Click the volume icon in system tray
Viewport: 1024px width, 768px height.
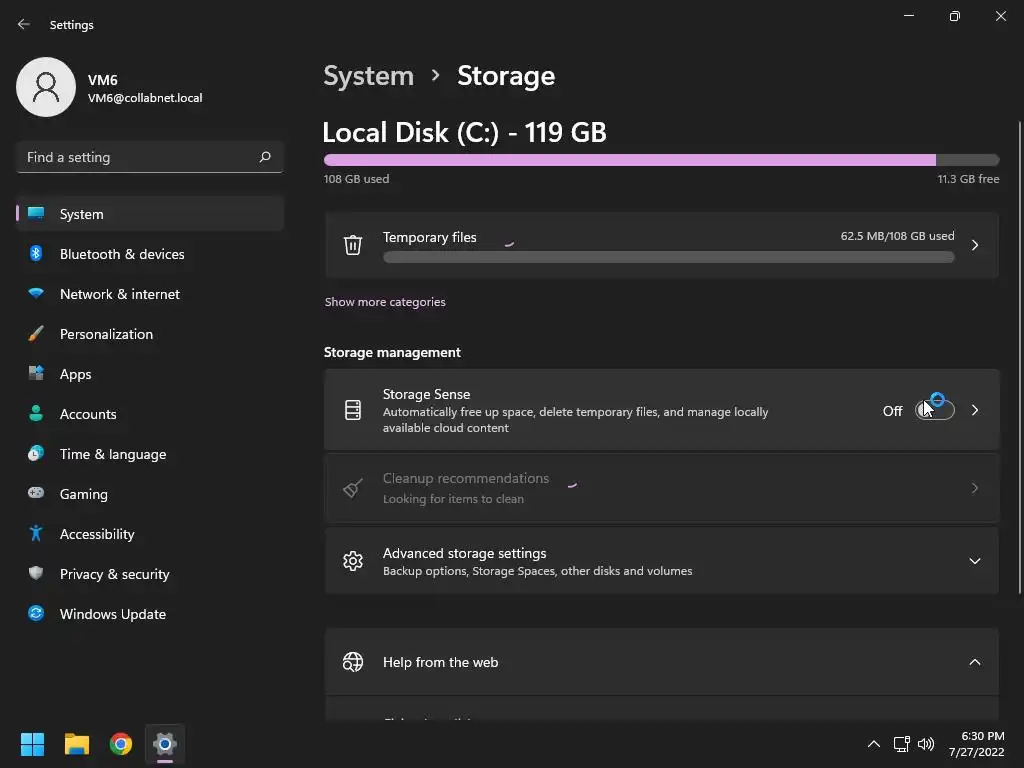point(926,744)
